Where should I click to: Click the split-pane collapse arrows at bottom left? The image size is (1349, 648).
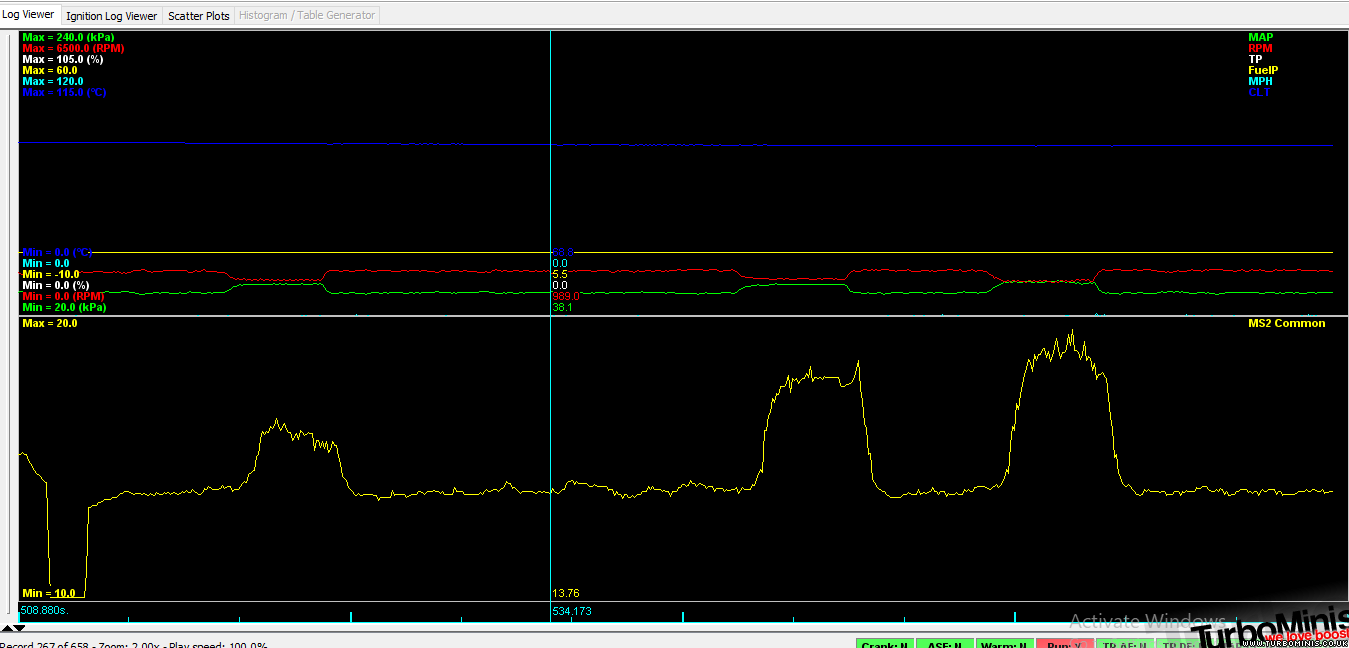12,628
